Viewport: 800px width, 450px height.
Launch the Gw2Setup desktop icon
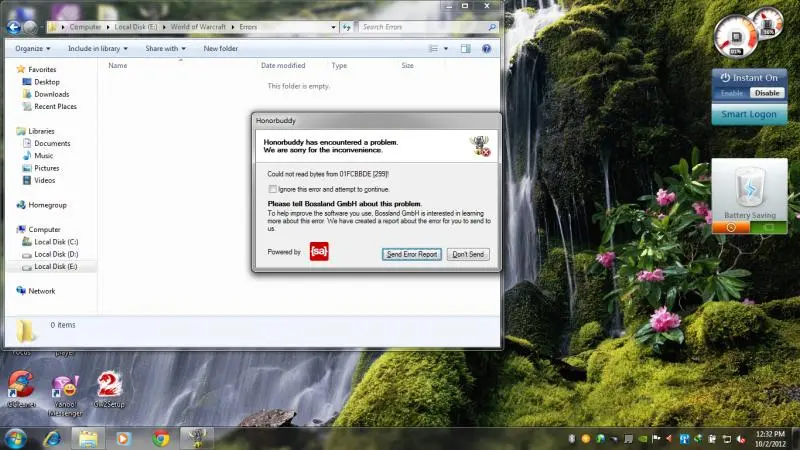point(109,385)
